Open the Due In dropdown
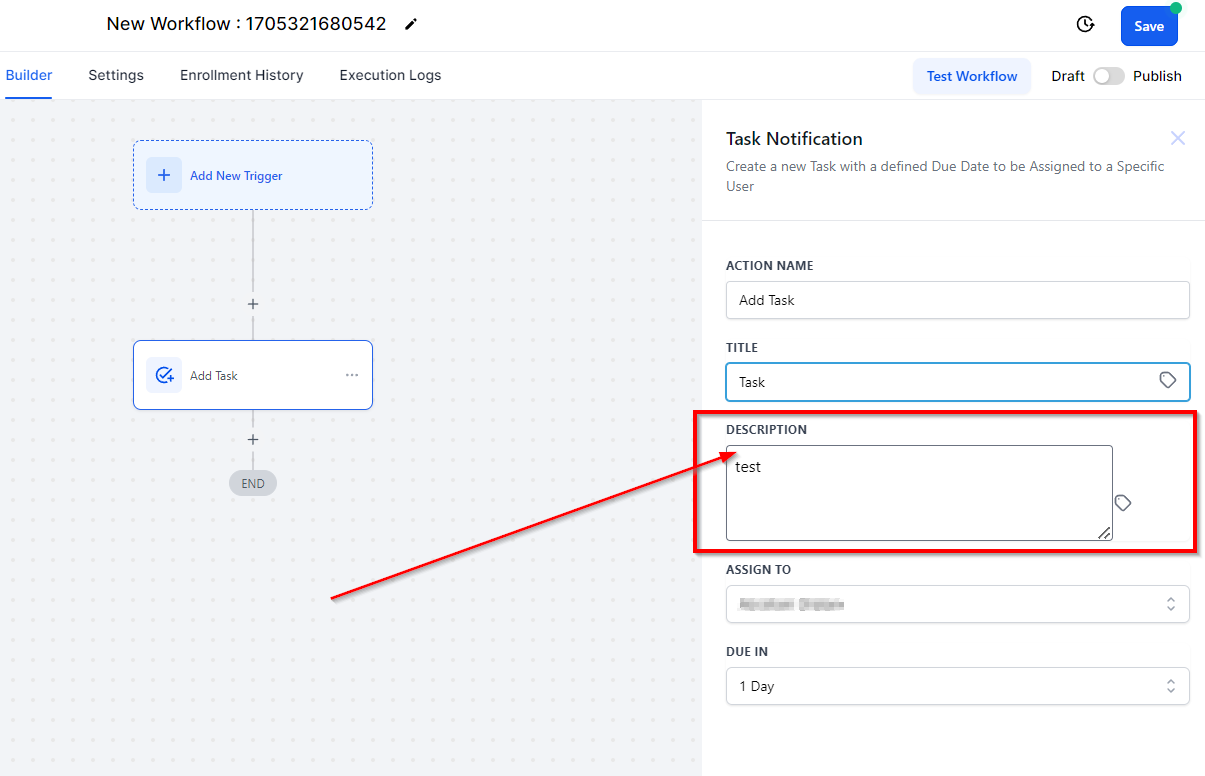The height and width of the screenshot is (776, 1205). 957,686
